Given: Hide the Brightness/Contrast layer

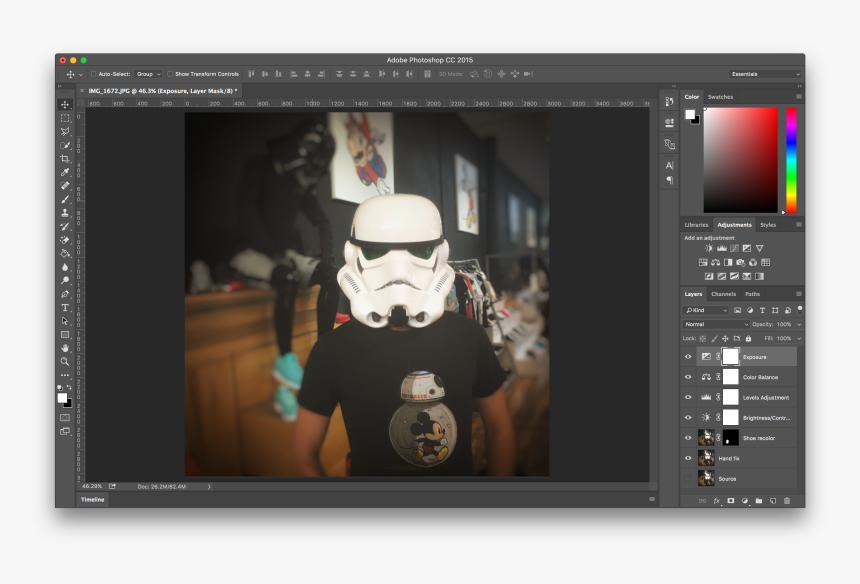Looking at the screenshot, I should (688, 417).
